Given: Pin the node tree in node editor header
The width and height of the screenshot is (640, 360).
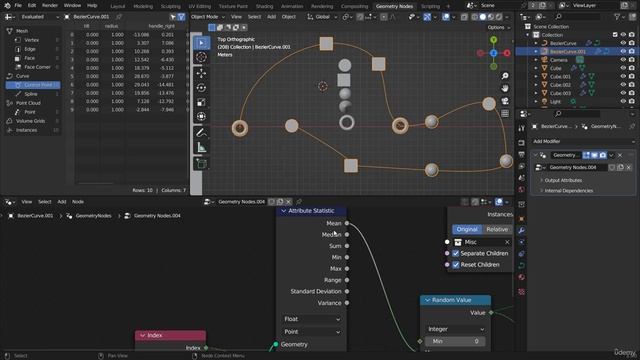Looking at the screenshot, I should (299, 202).
